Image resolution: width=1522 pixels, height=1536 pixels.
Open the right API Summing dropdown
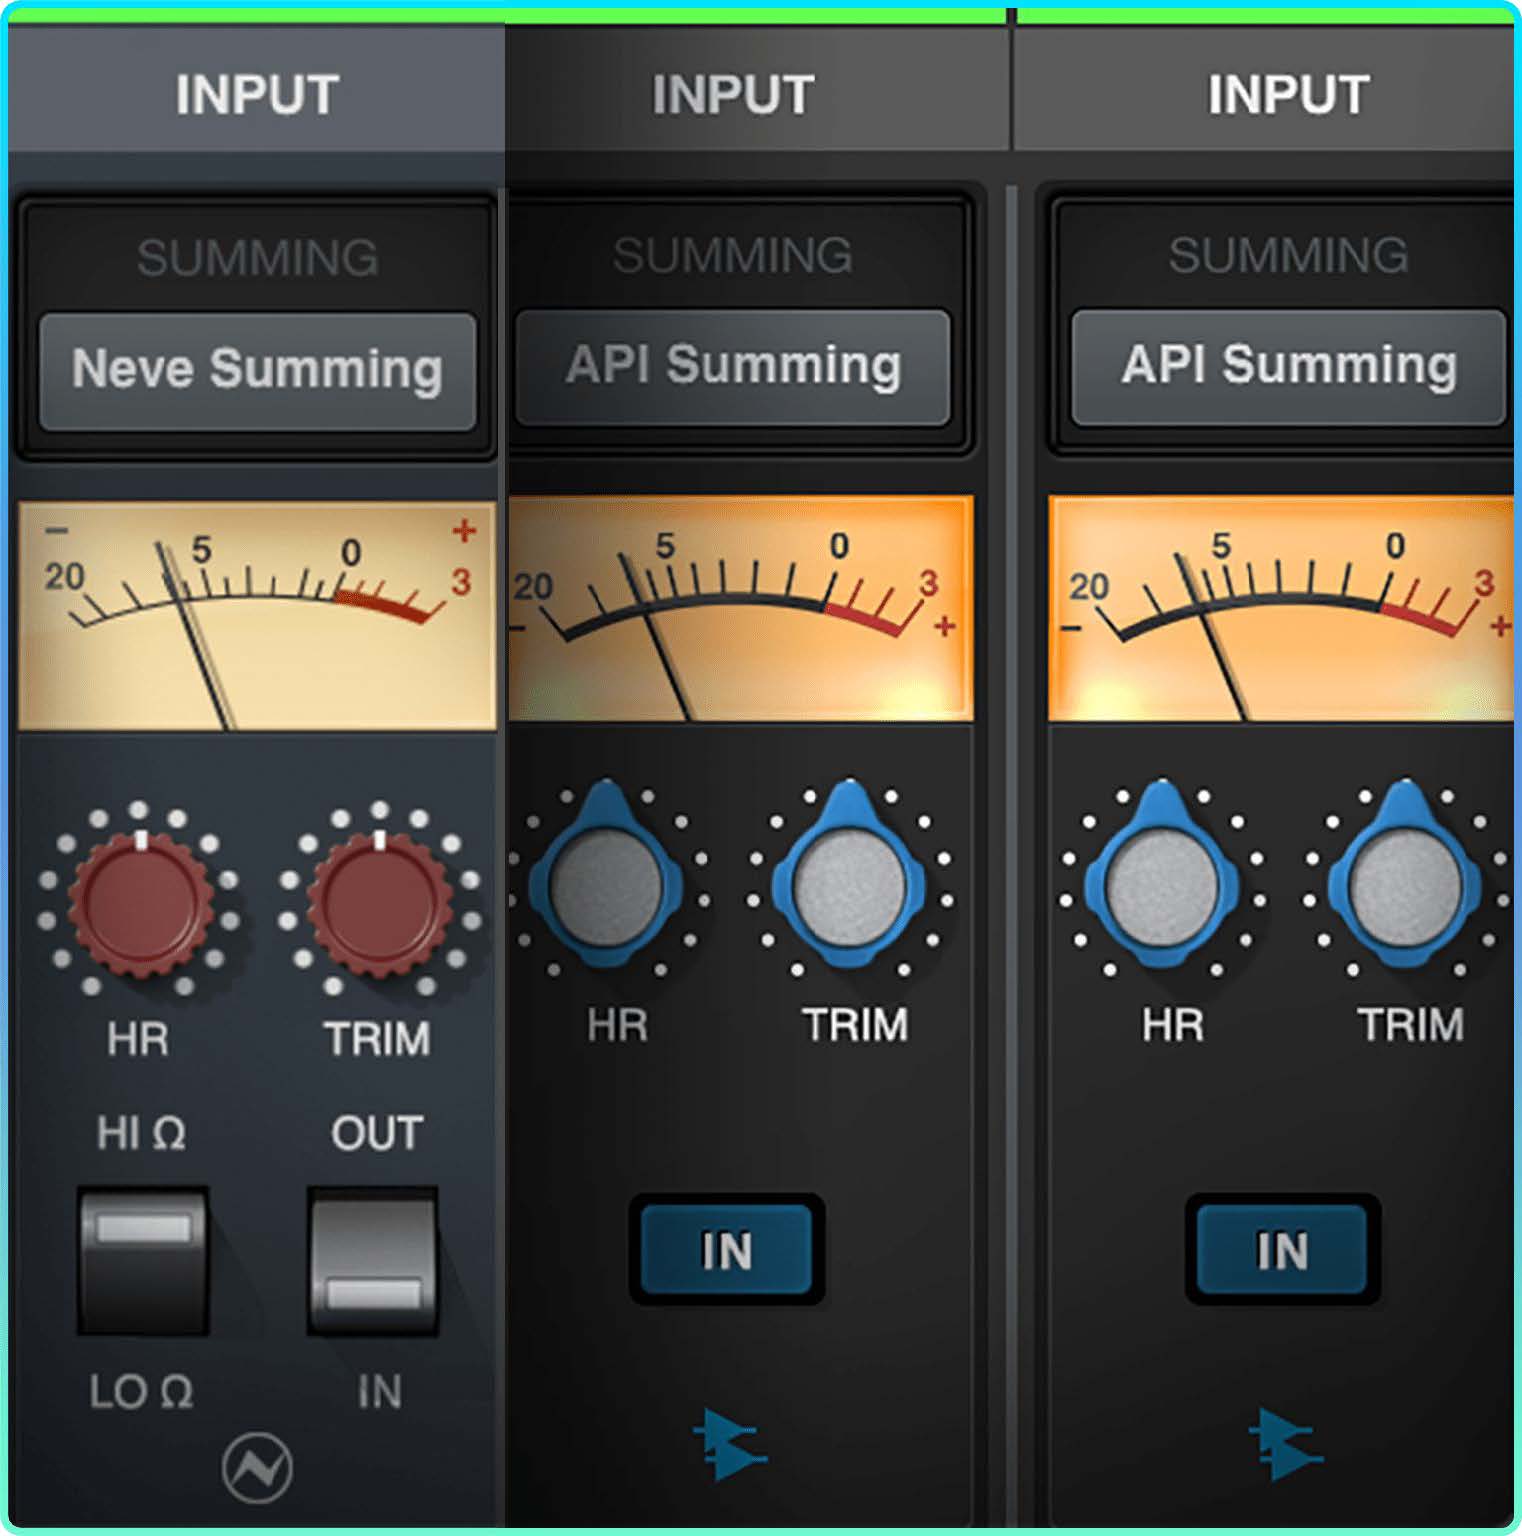(x=1288, y=366)
